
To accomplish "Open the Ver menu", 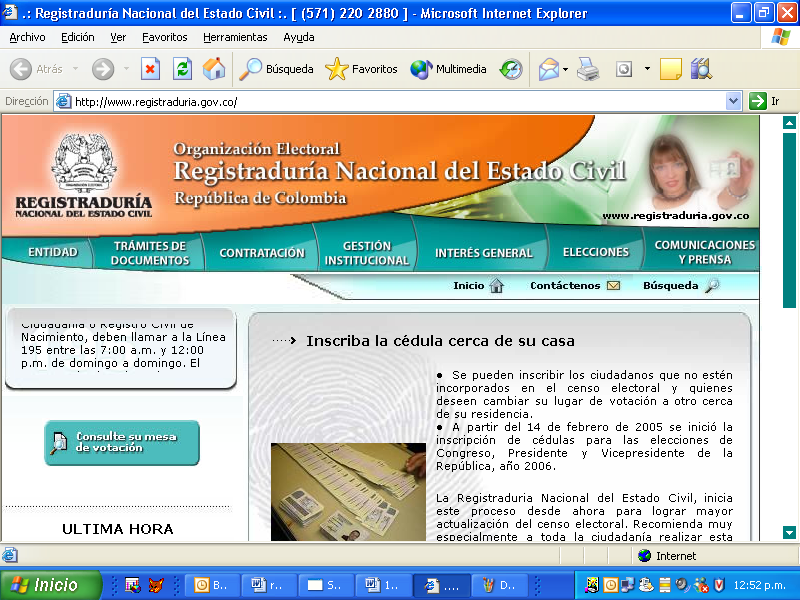I will (118, 37).
